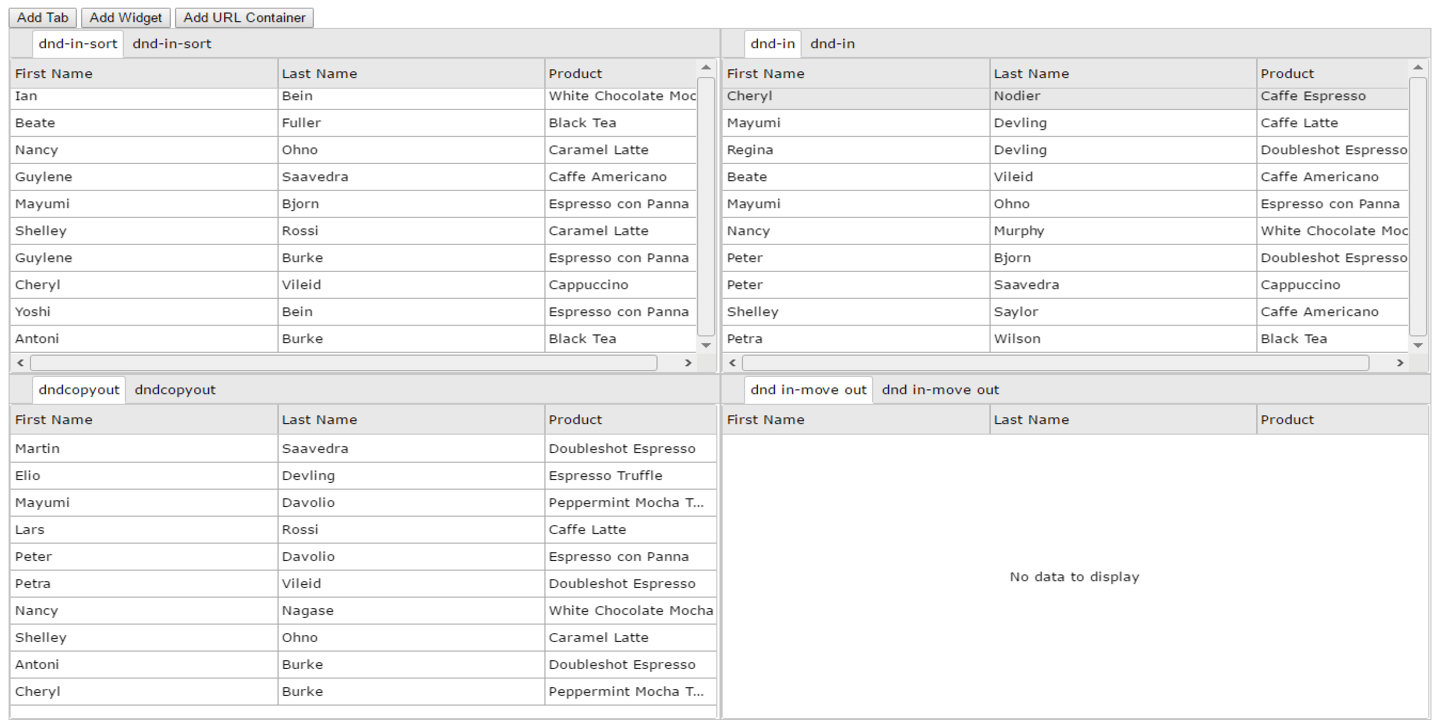Select the Martin first name cell
The width and height of the screenshot is (1440, 720).
click(x=144, y=449)
